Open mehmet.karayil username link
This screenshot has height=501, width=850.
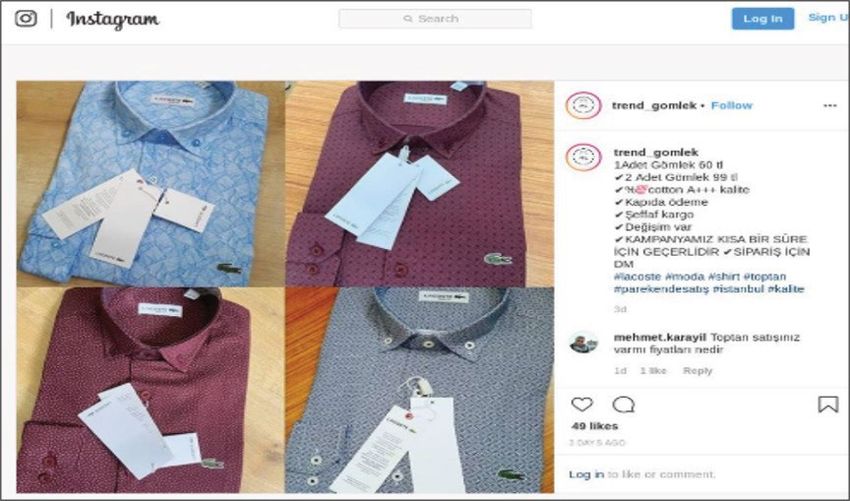[660, 337]
